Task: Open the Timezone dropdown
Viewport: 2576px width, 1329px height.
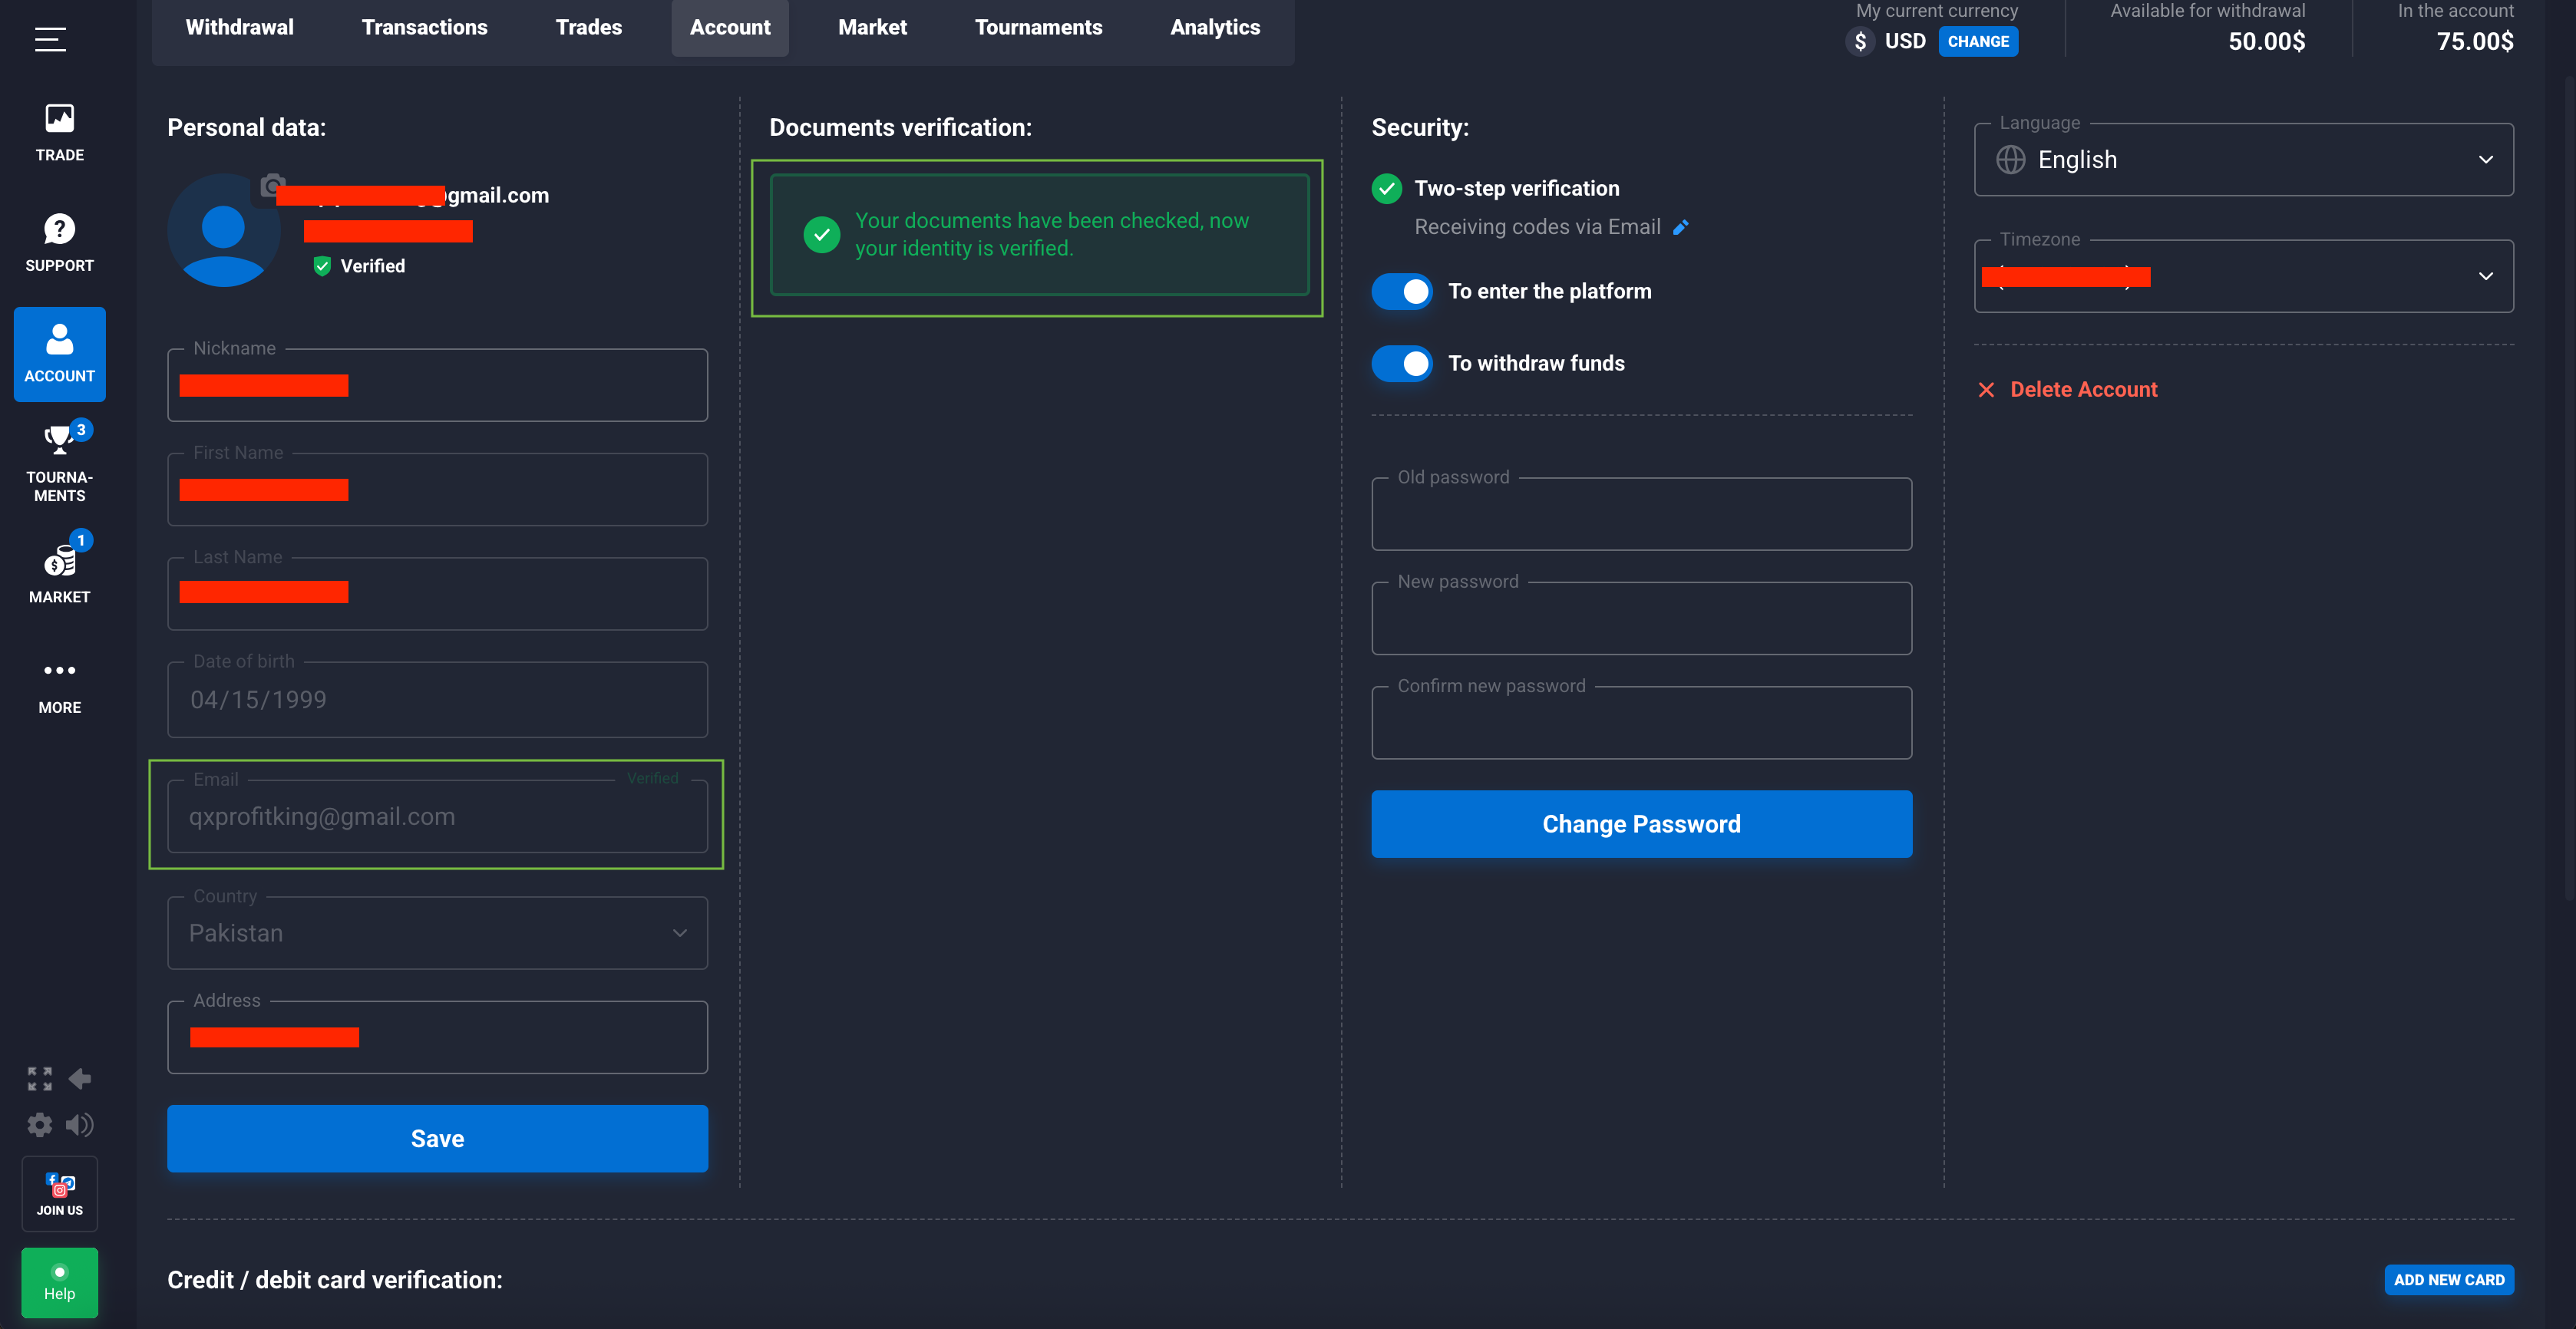Action: (x=2243, y=276)
